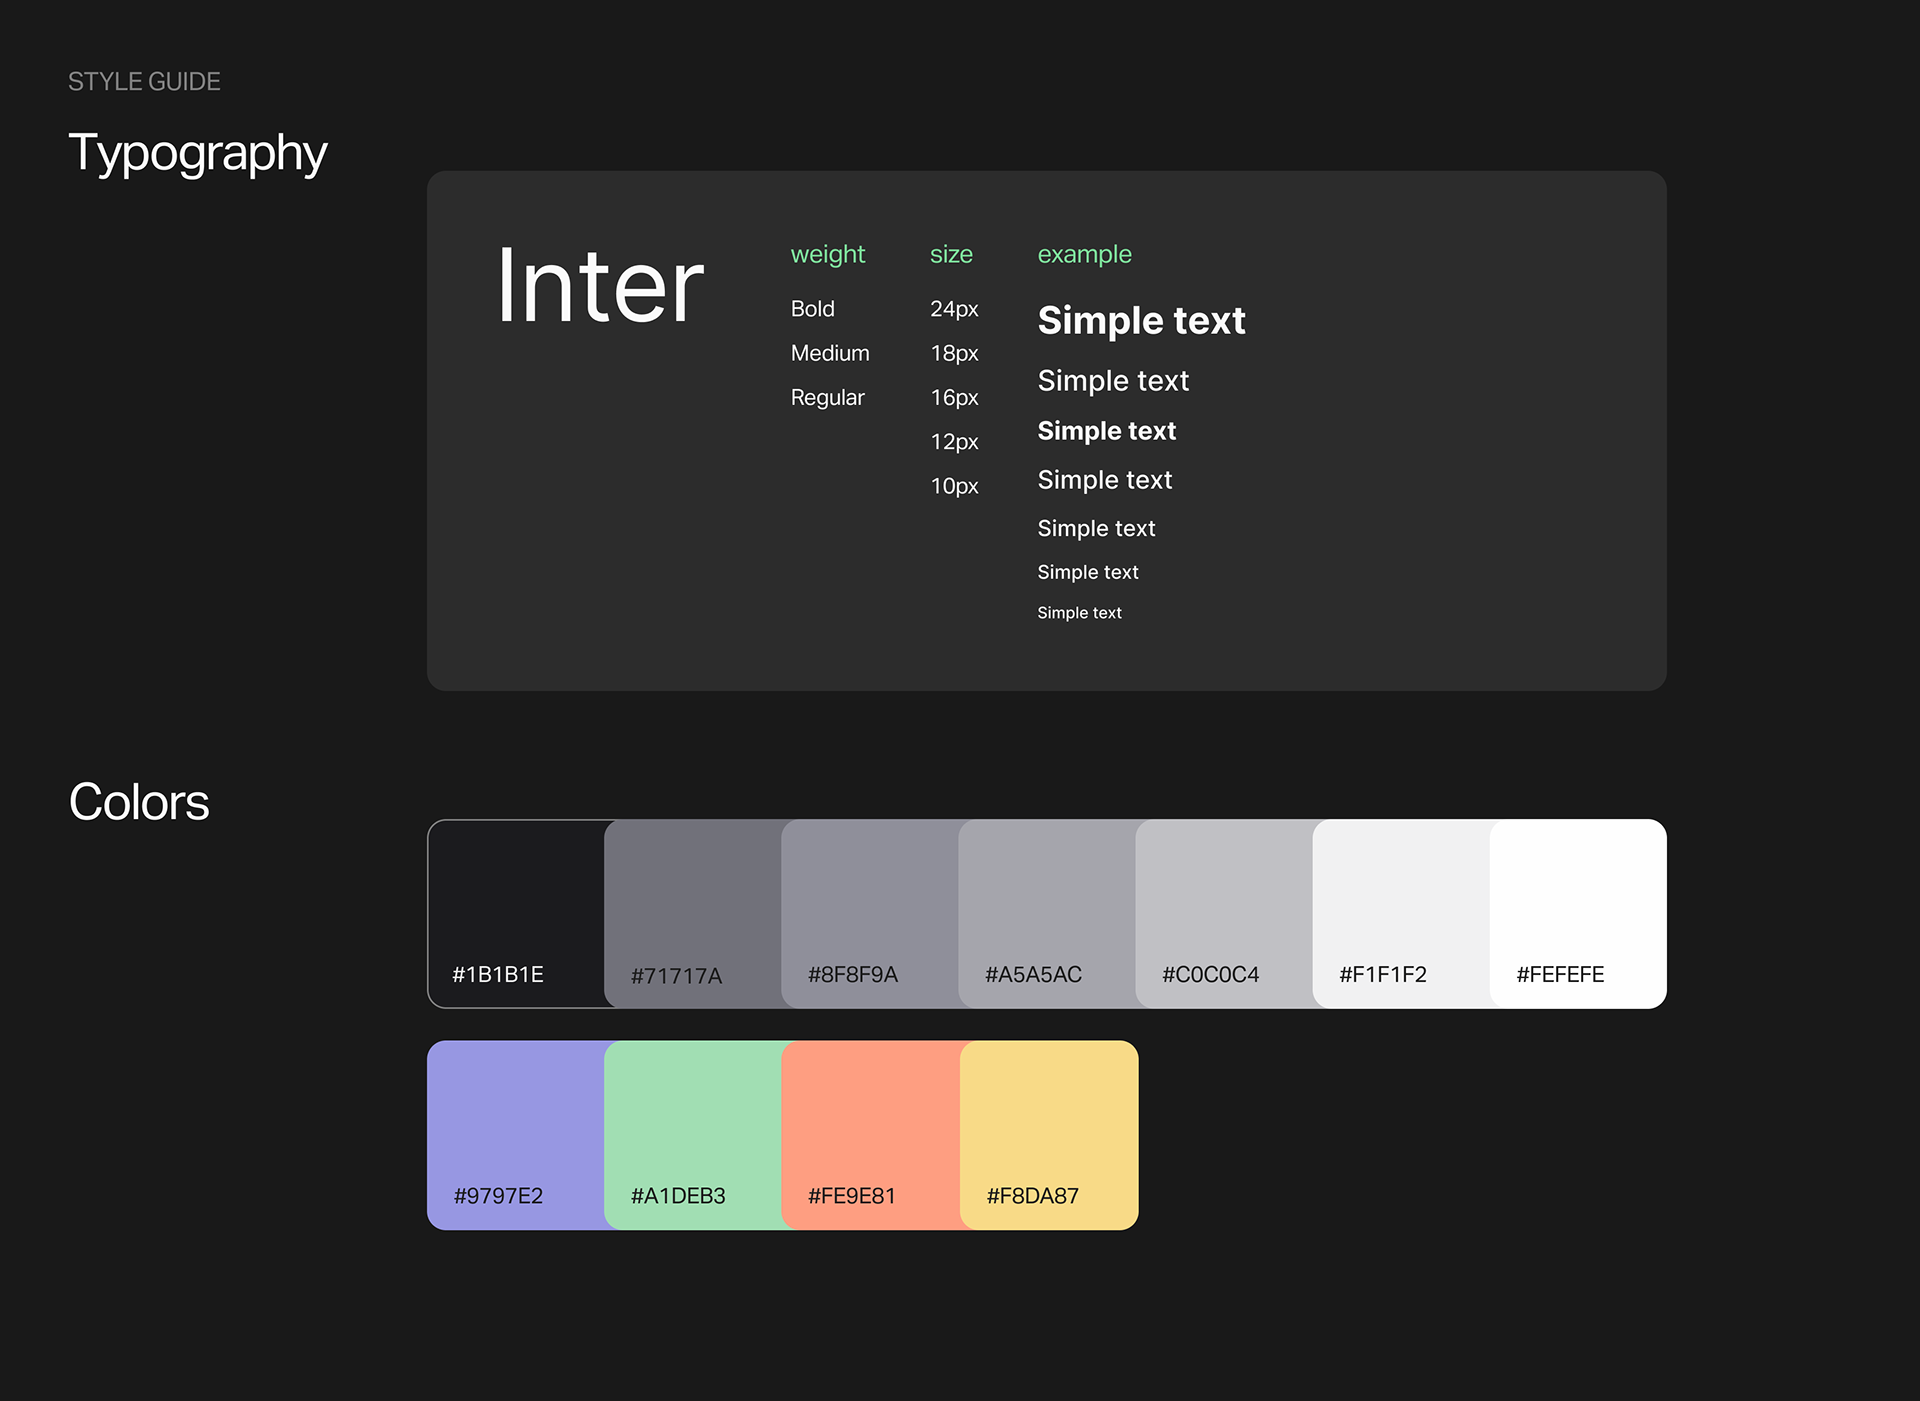1920x1401 pixels.
Task: Select the Bold weight label
Action: tap(812, 309)
